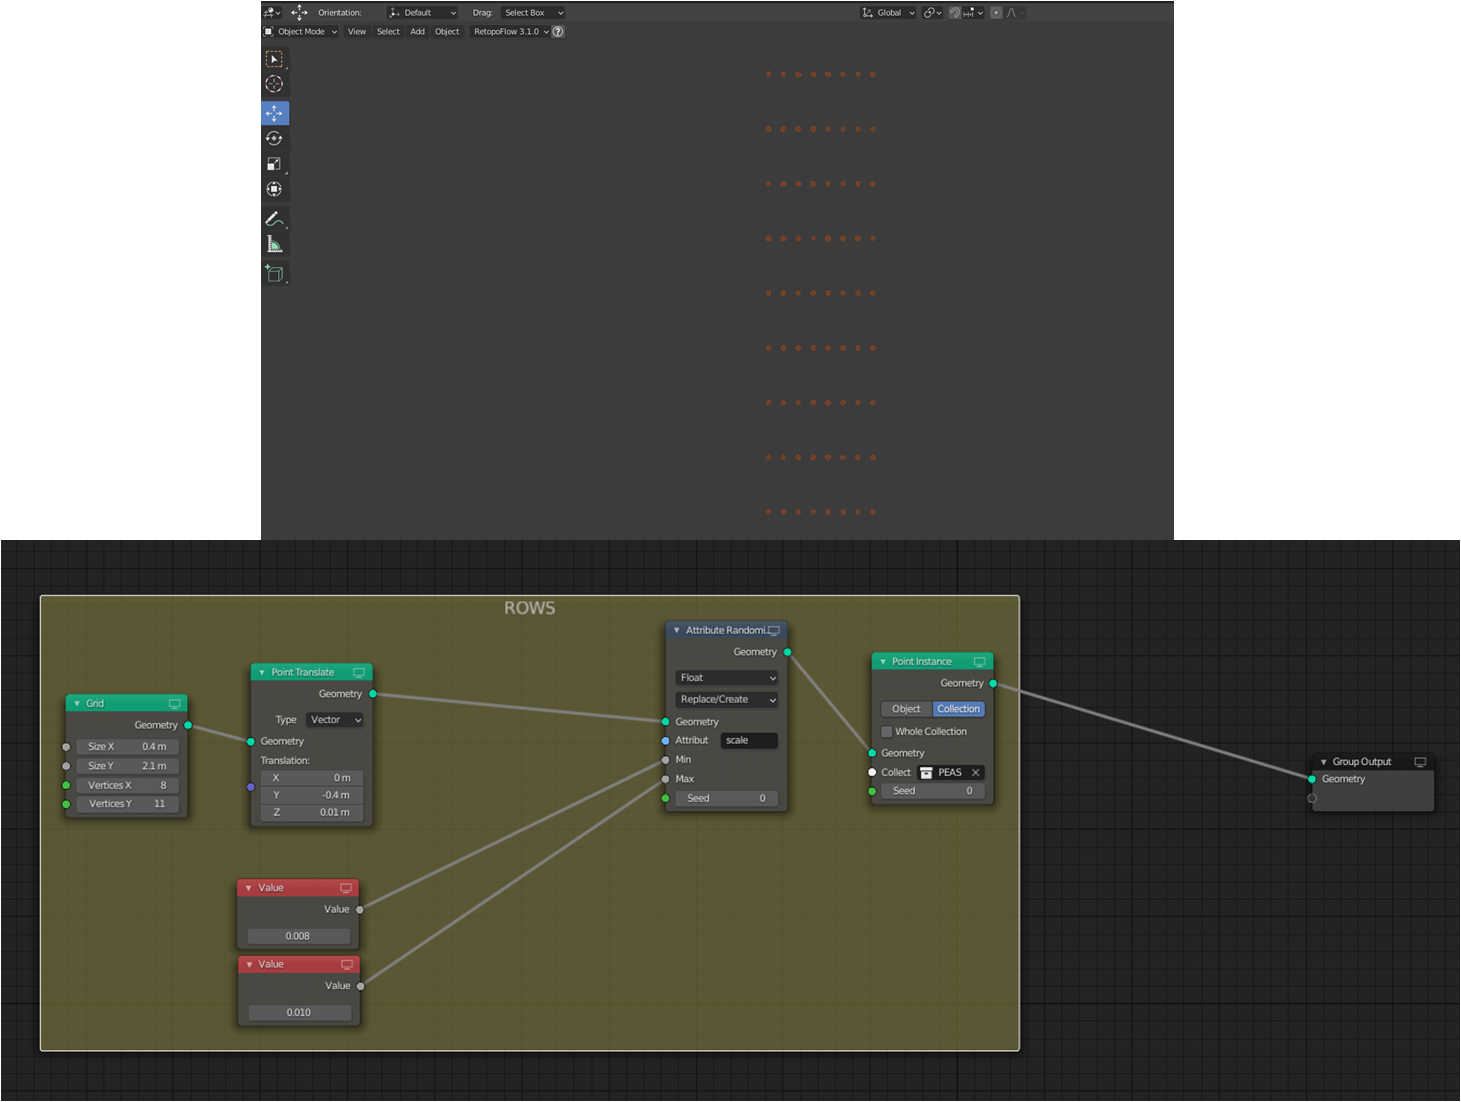Viewport: 1461px width, 1102px height.
Task: Choose the Rotate tool
Action: pos(275,139)
